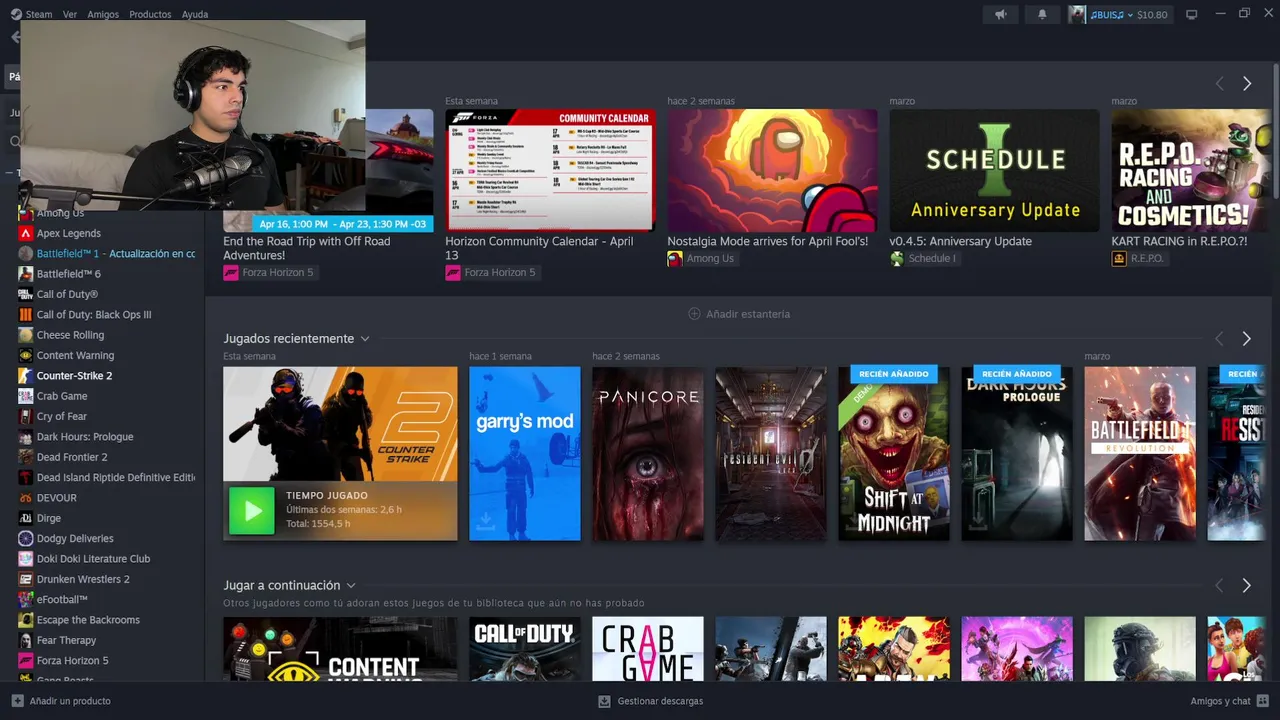Click the Content Warning sidebar icon
The height and width of the screenshot is (720, 1280).
(26, 355)
